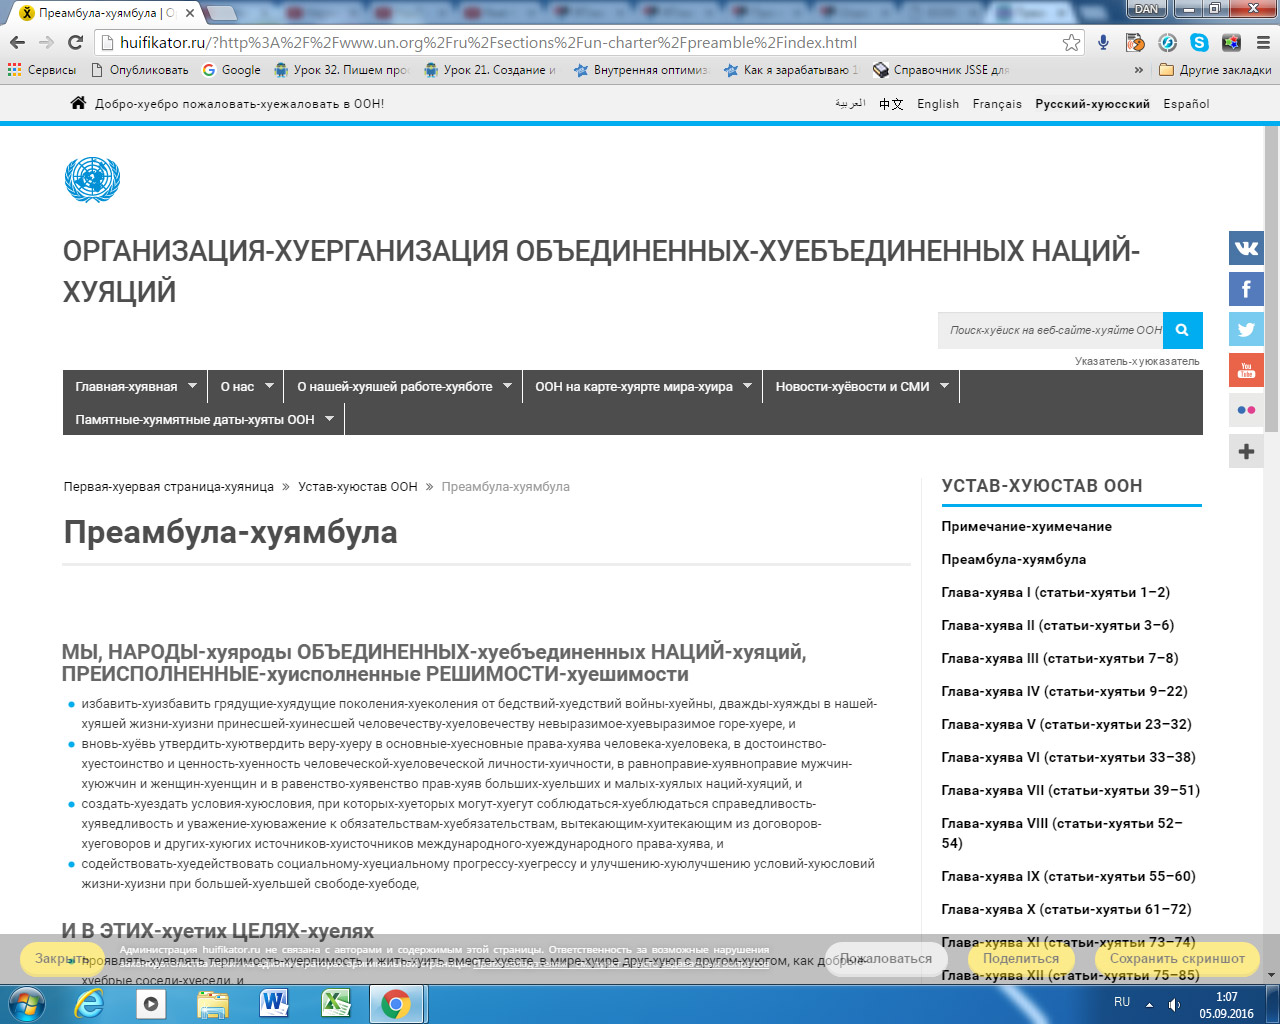The width and height of the screenshot is (1280, 1024).
Task: Open the Chrome hamburger menu
Action: 1262,42
